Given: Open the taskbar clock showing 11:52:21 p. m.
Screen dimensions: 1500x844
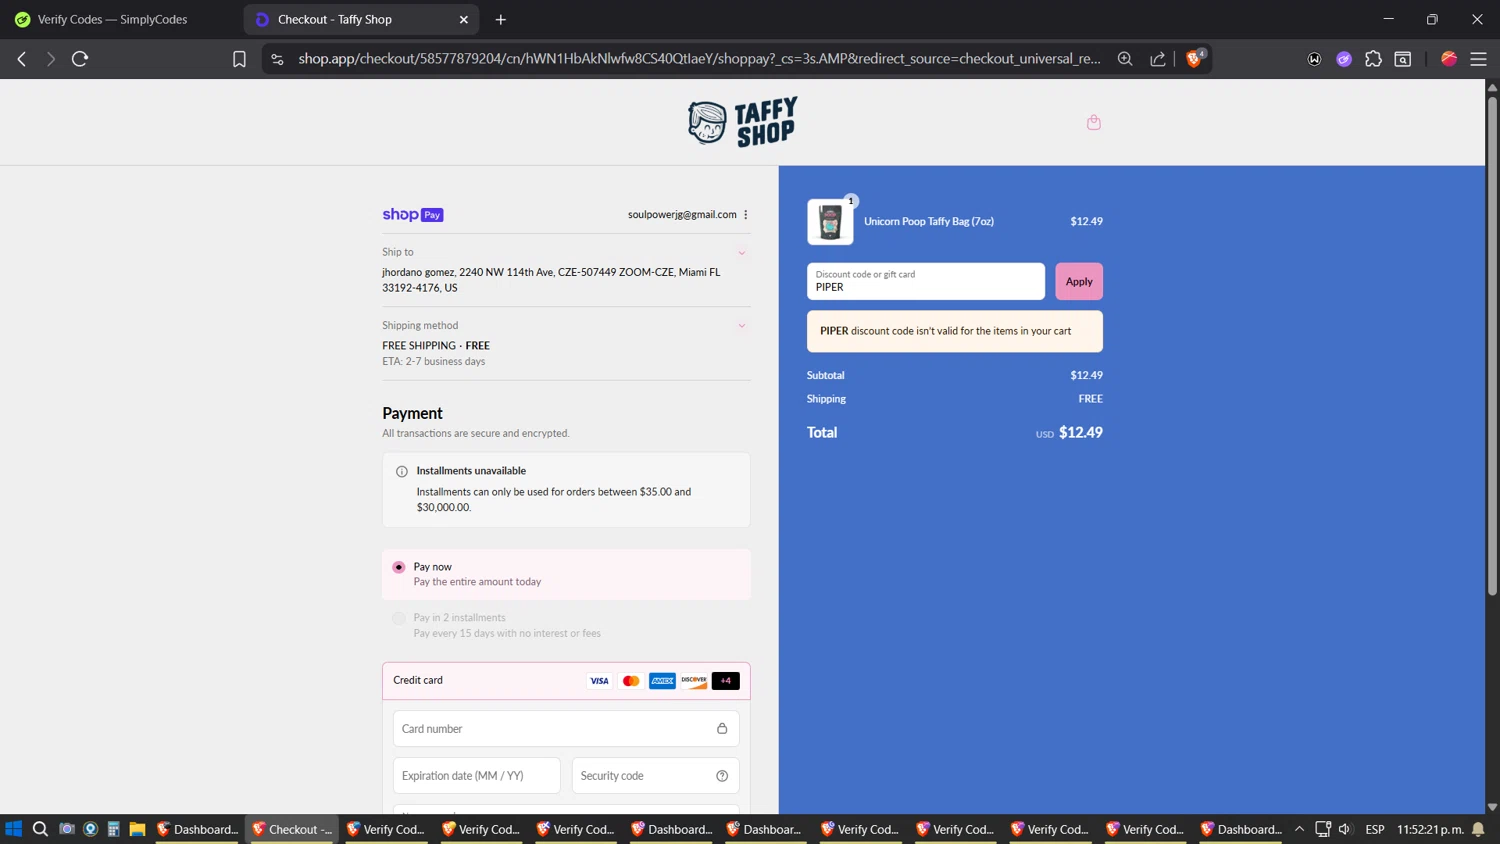Looking at the screenshot, I should point(1431,829).
